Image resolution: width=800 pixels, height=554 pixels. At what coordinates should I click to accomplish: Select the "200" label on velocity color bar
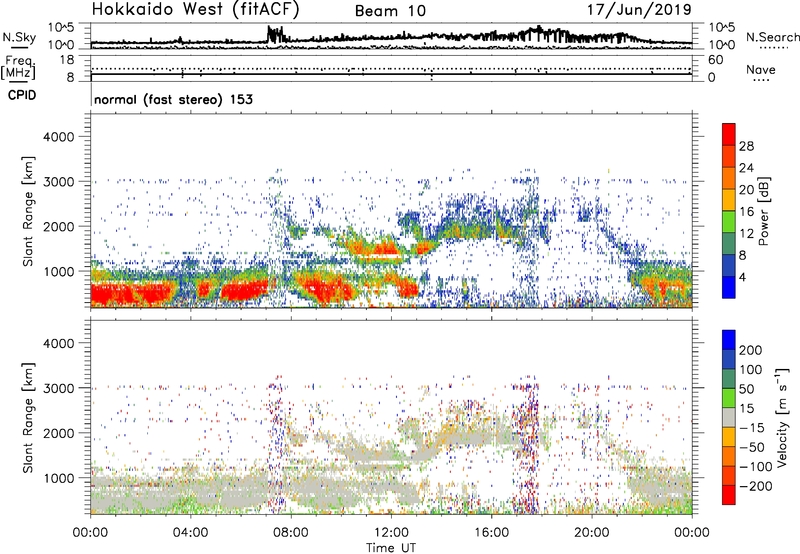(x=751, y=350)
